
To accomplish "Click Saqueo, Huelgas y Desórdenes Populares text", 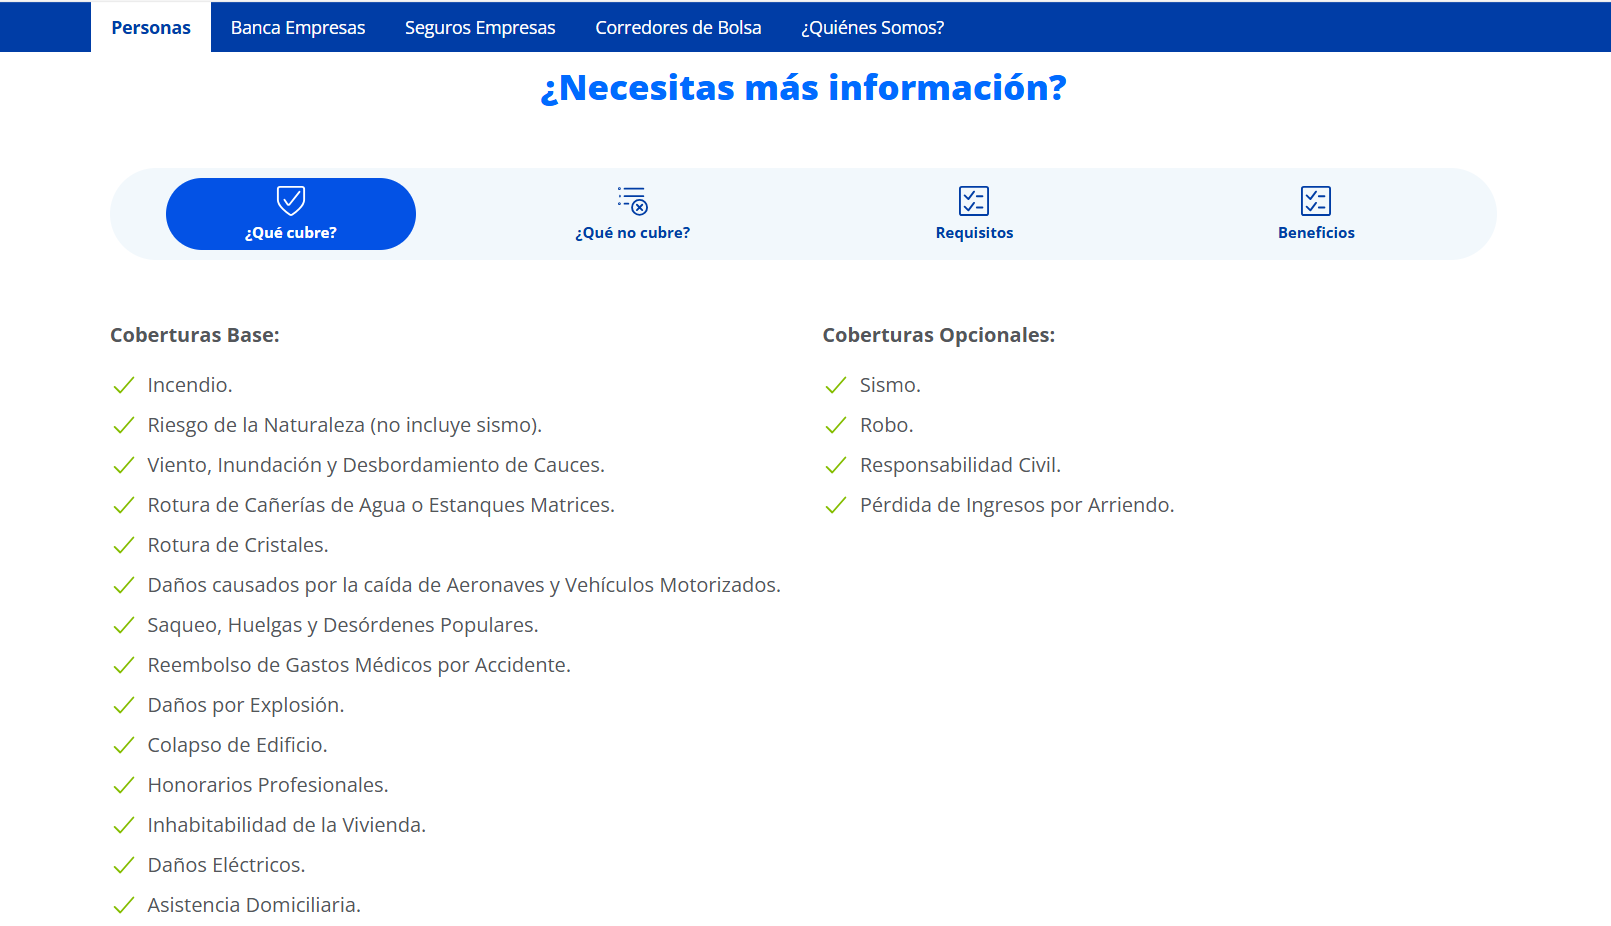I will click(343, 625).
